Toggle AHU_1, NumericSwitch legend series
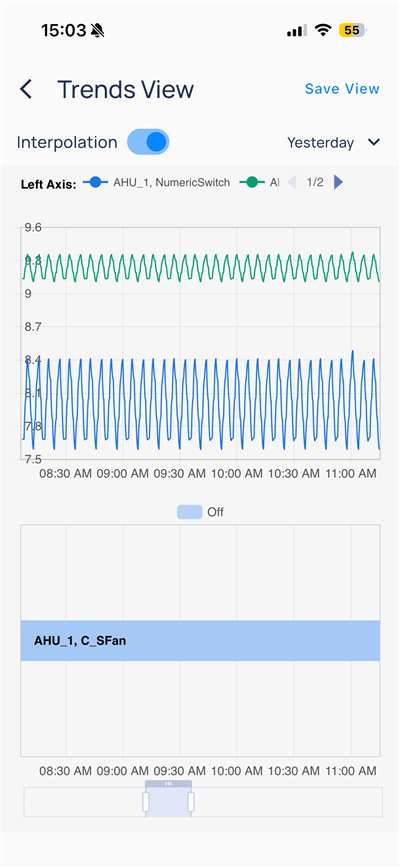Image resolution: width=400 pixels, height=867 pixels. click(x=157, y=182)
